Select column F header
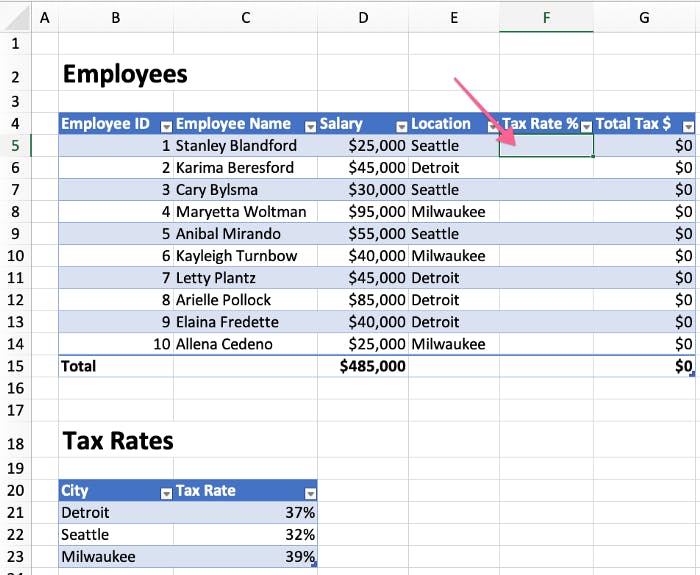This screenshot has width=700, height=575. (546, 17)
